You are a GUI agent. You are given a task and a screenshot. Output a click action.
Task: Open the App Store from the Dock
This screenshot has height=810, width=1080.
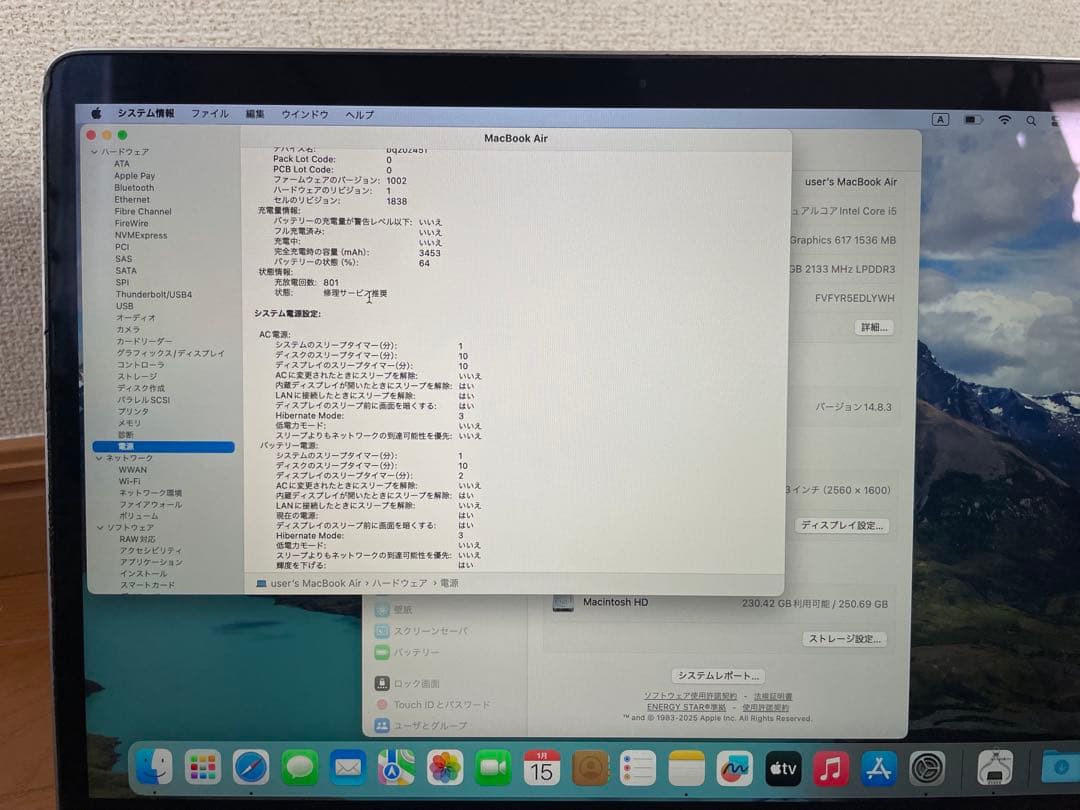click(878, 770)
